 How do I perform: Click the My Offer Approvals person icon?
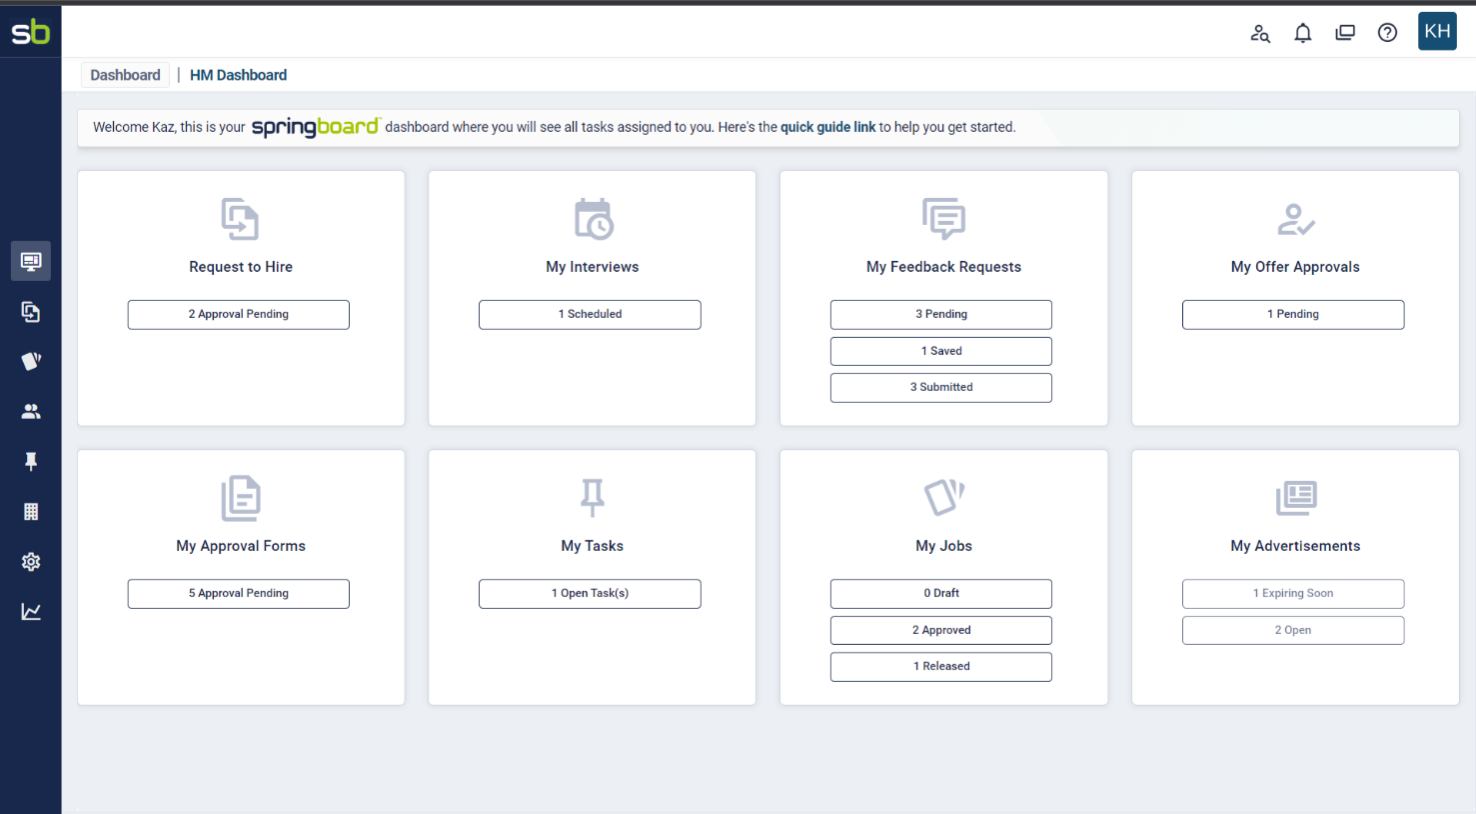click(x=1296, y=219)
